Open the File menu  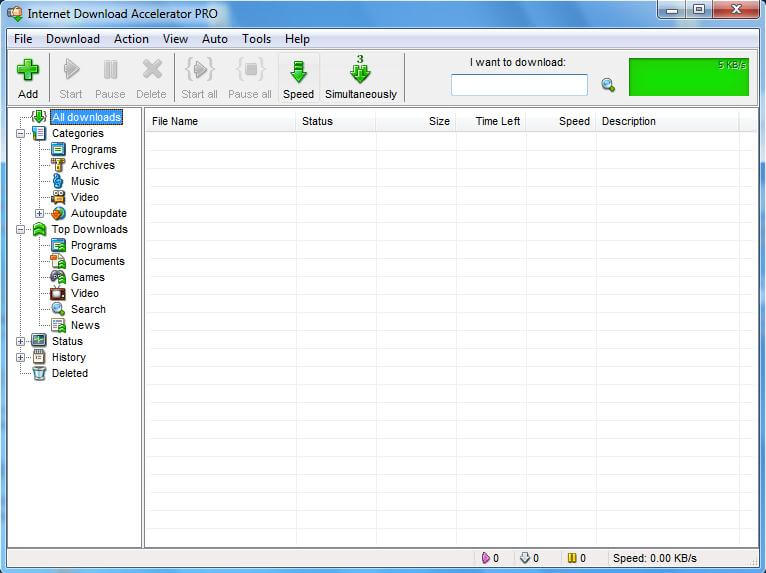tap(23, 39)
